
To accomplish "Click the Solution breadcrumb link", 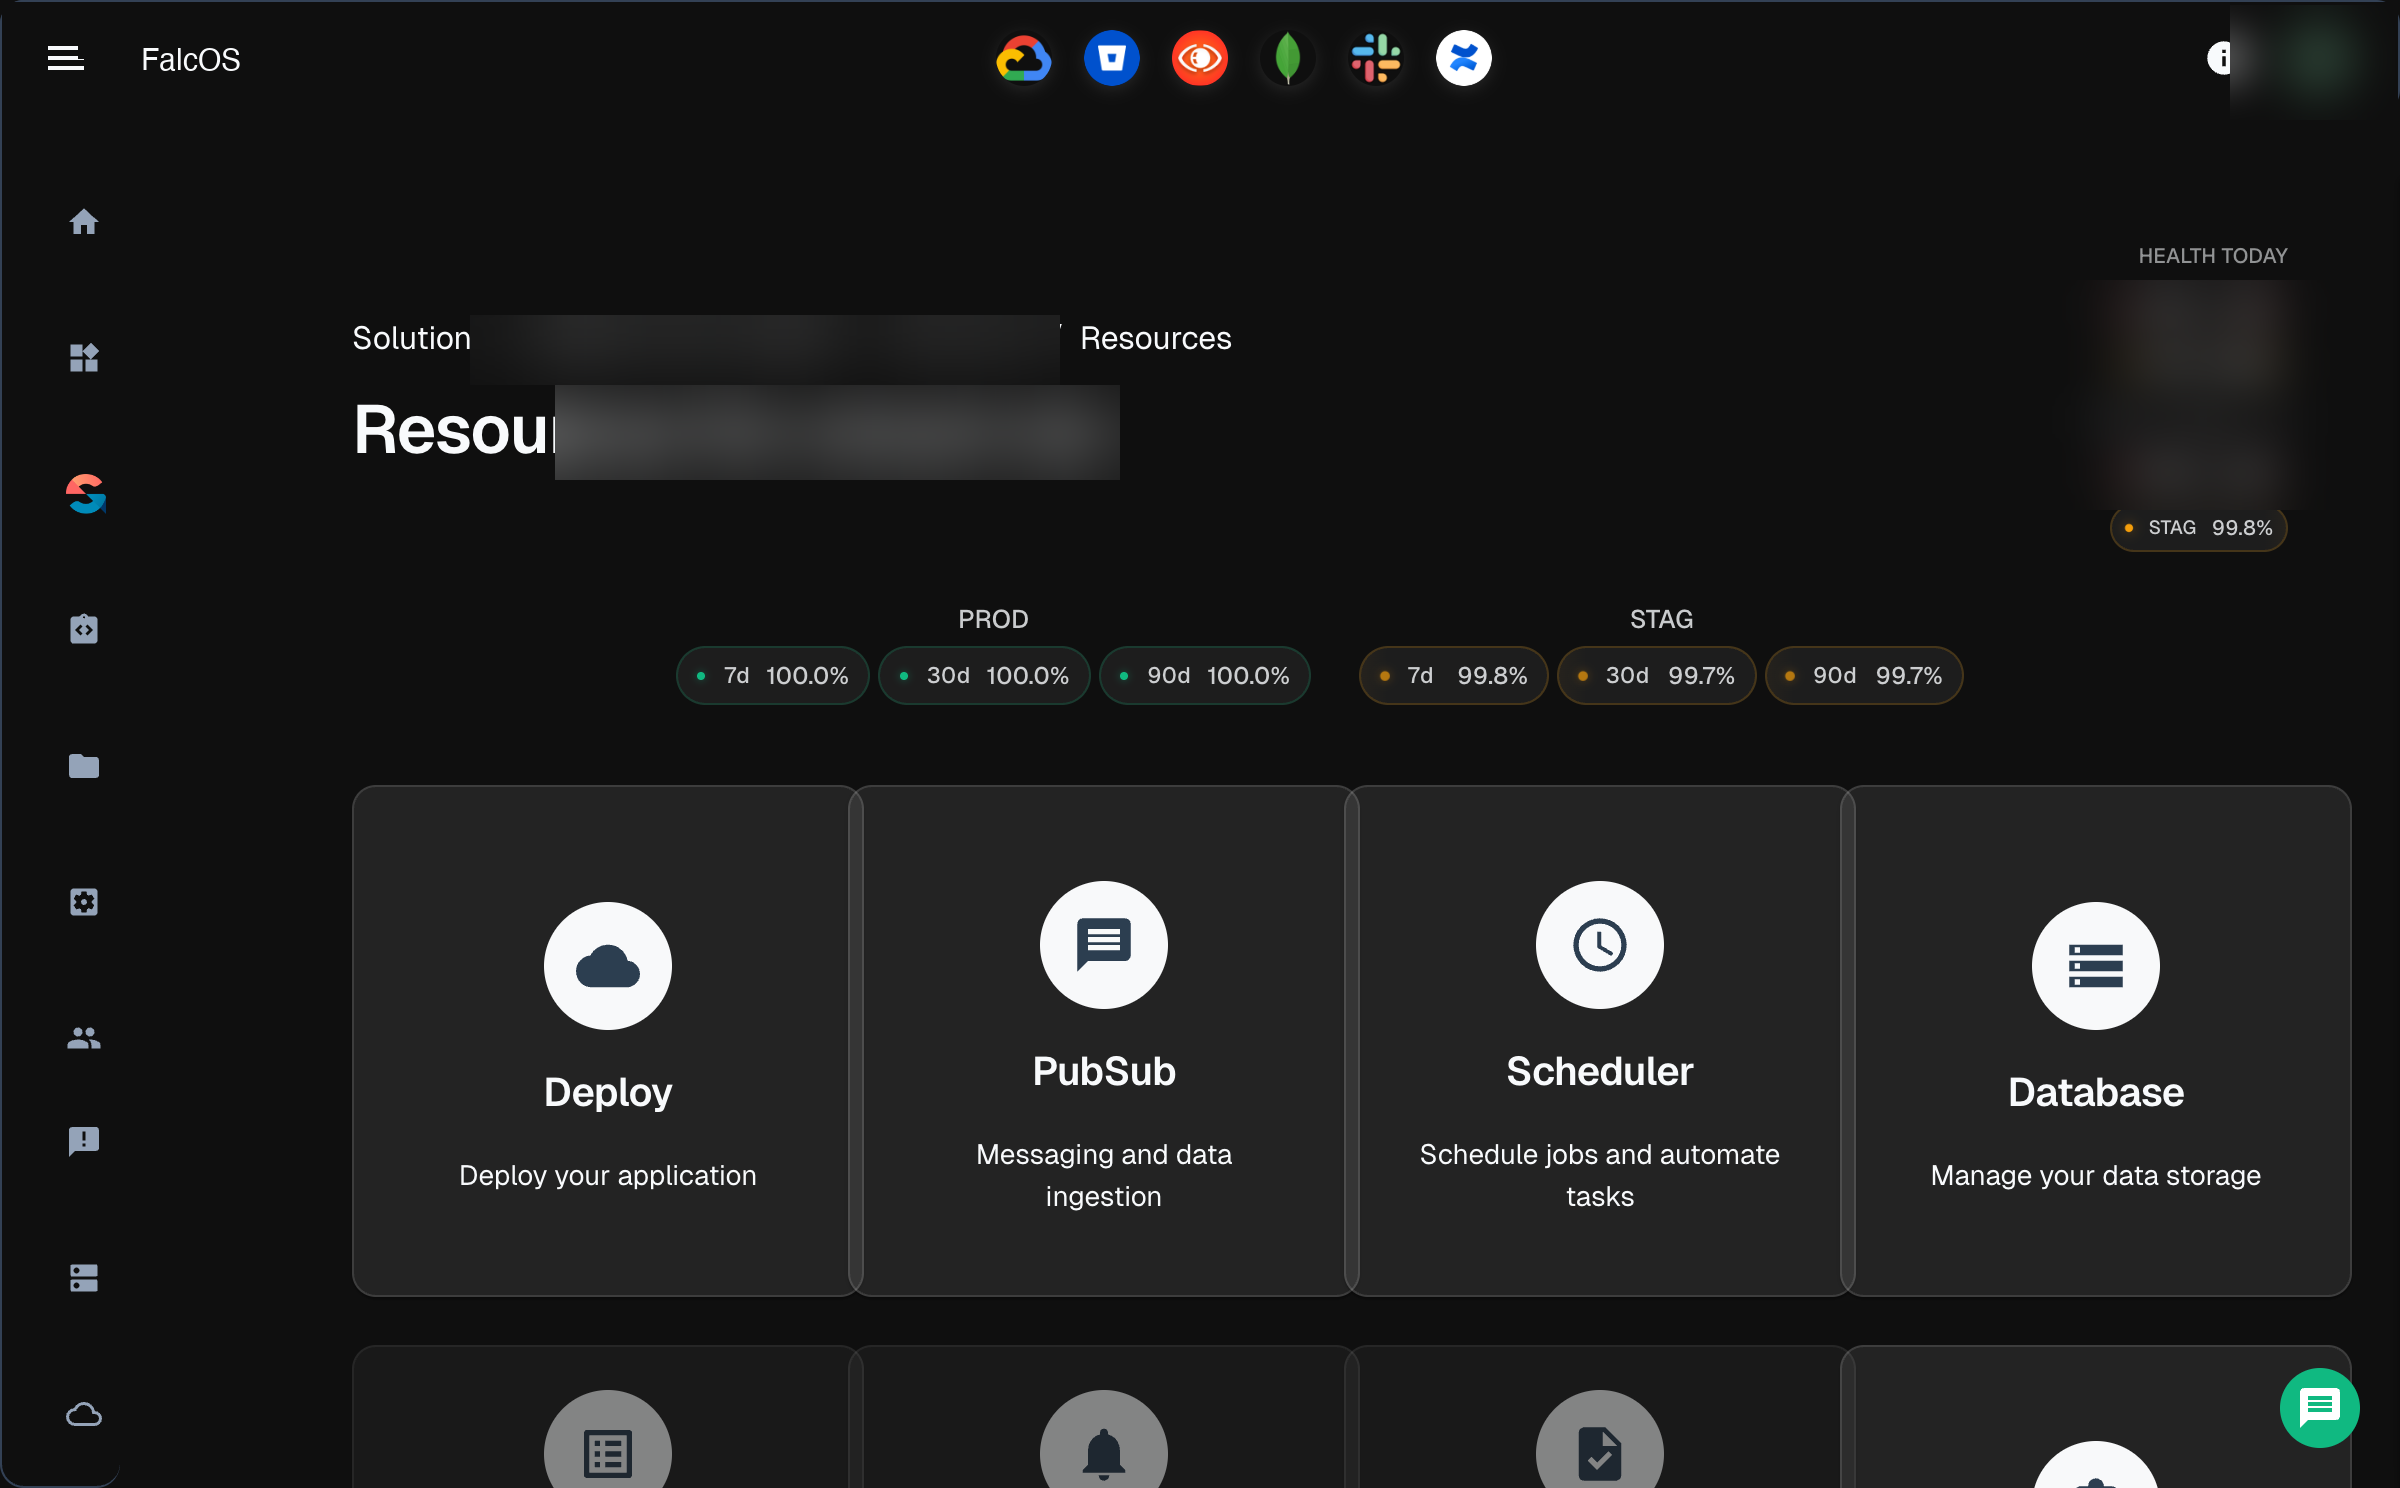I will pos(411,338).
